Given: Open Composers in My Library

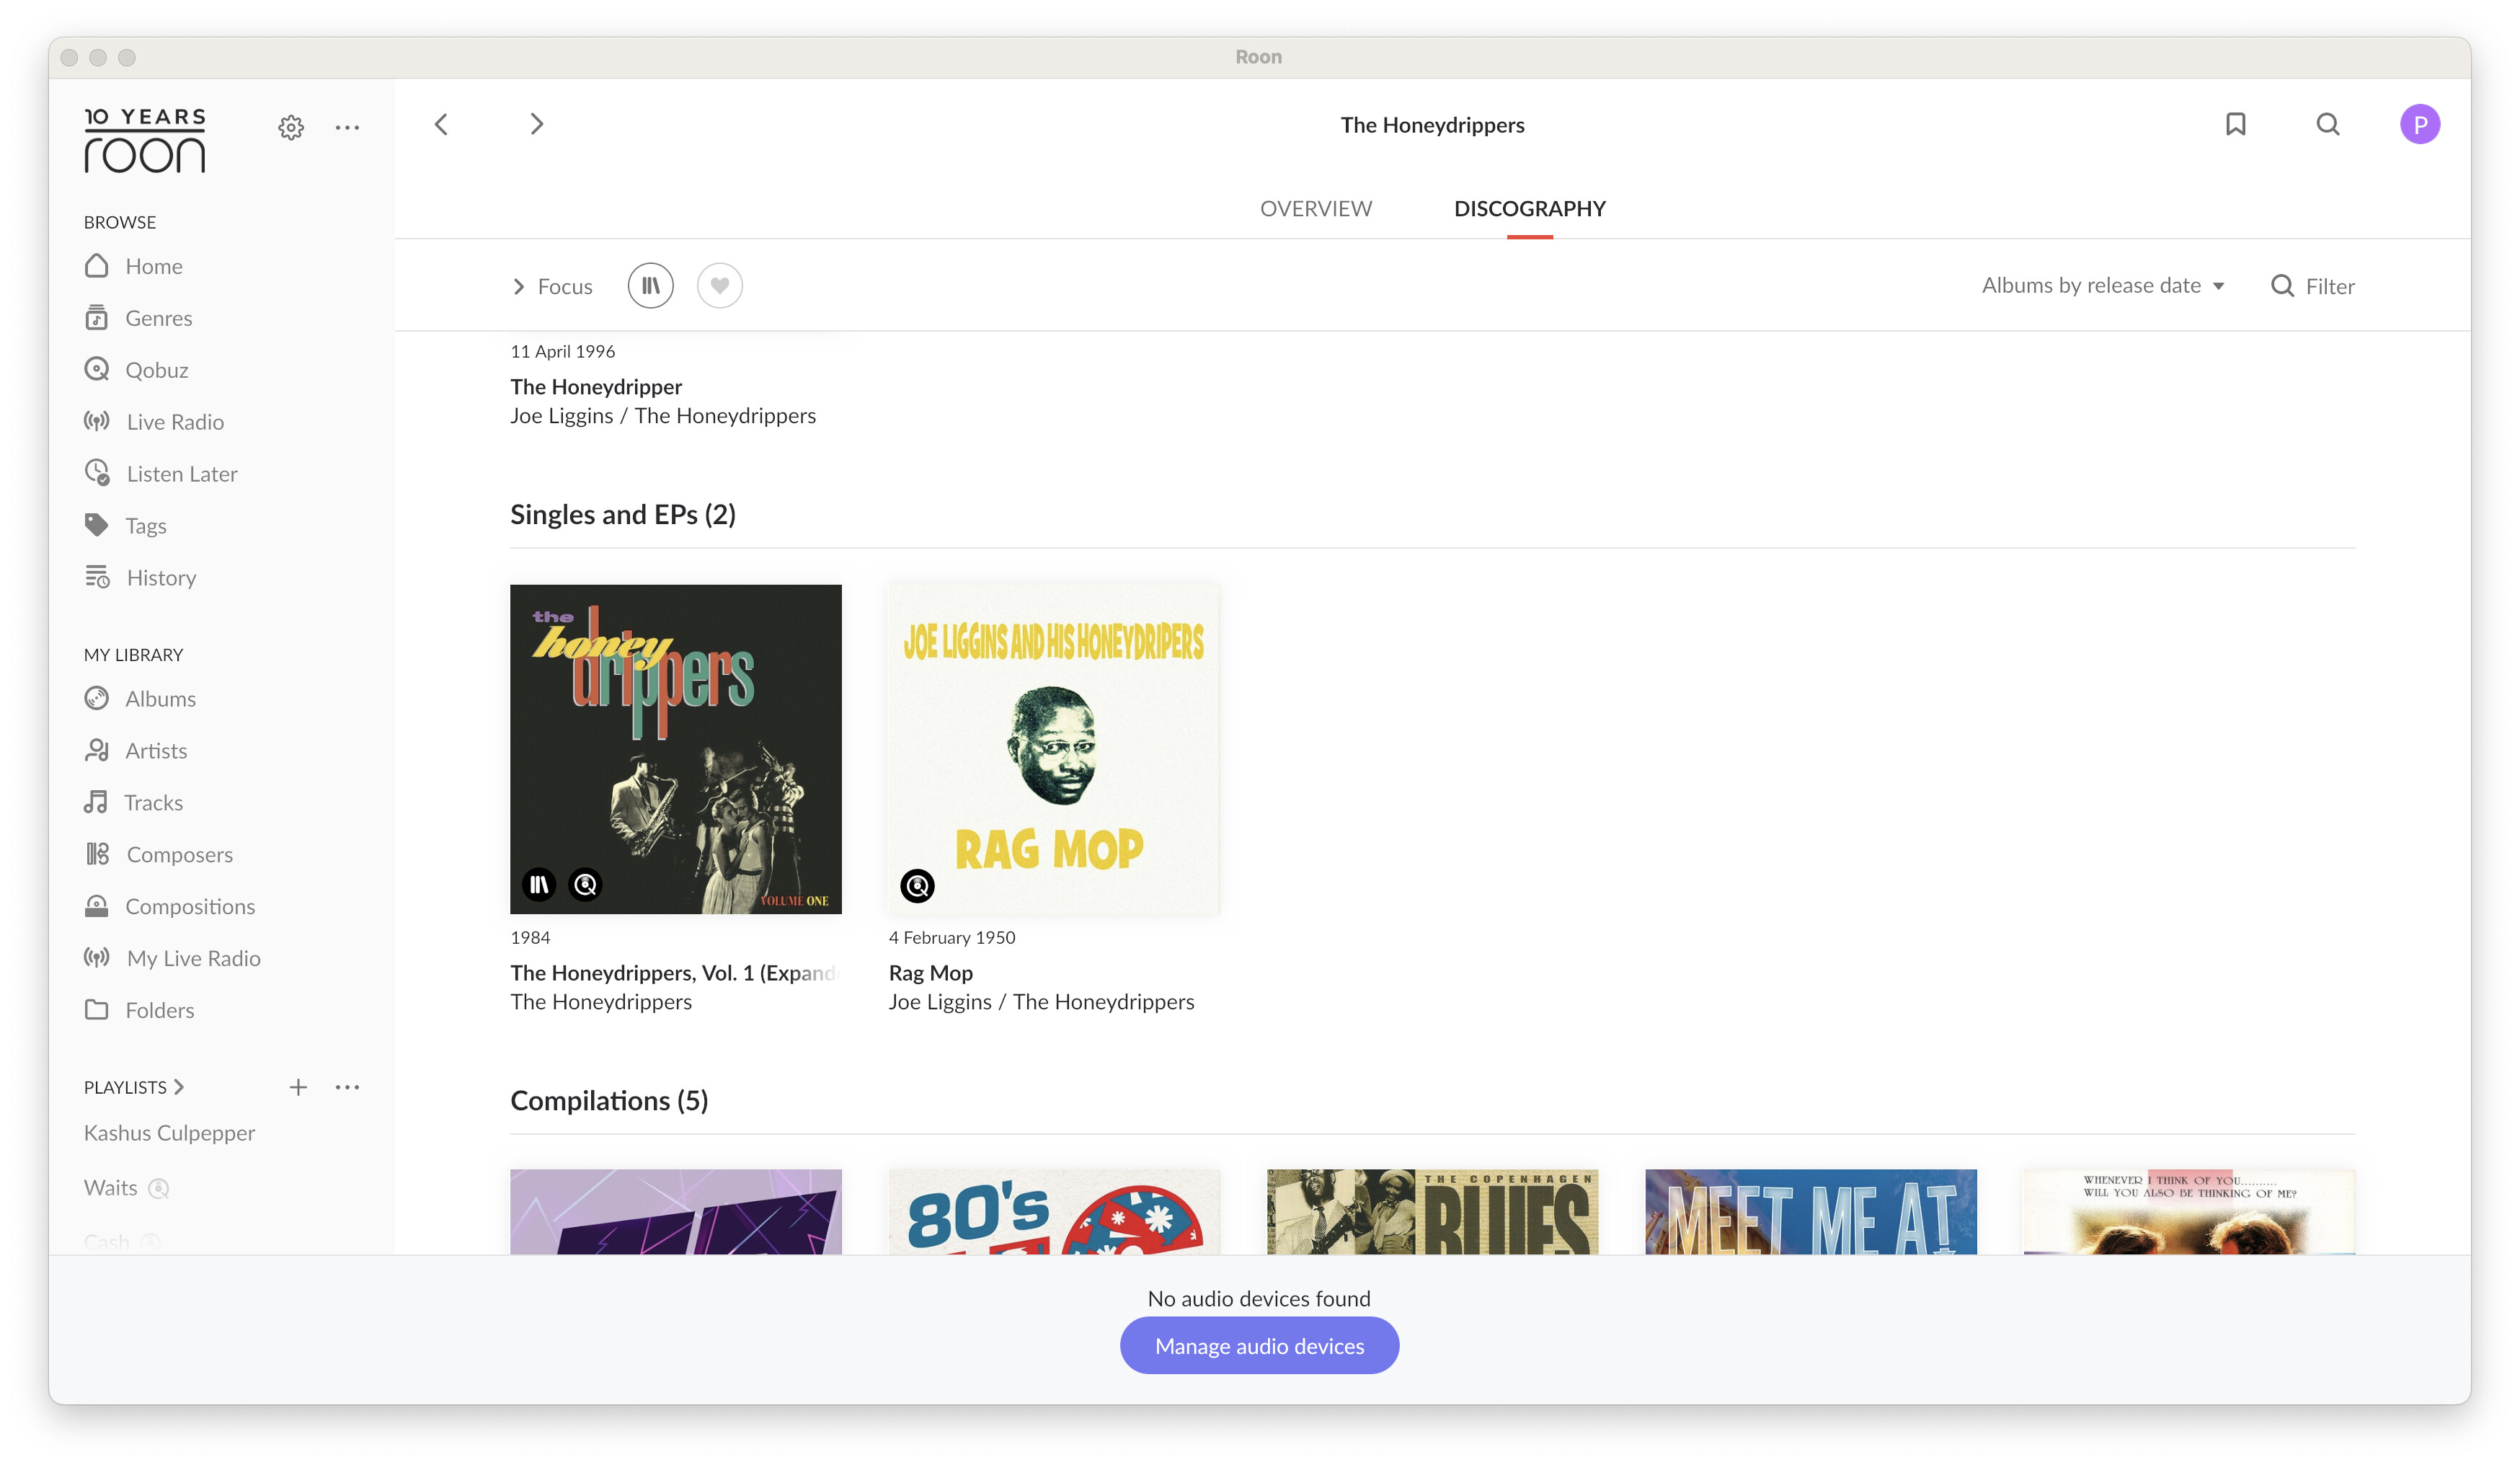Looking at the screenshot, I should click(x=159, y=855).
